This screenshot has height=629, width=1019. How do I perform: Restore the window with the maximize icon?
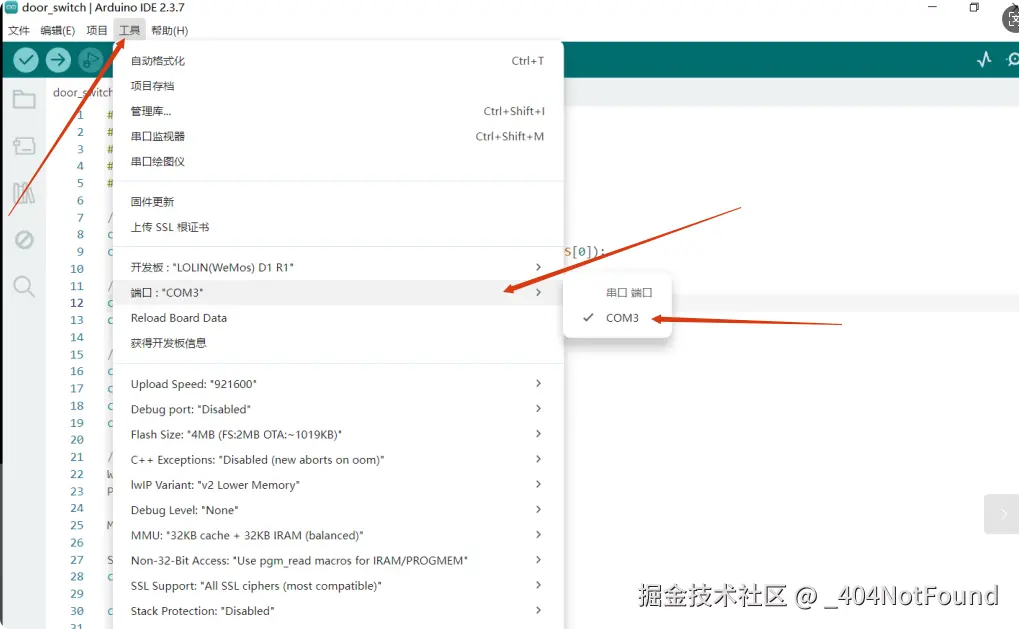coord(974,8)
